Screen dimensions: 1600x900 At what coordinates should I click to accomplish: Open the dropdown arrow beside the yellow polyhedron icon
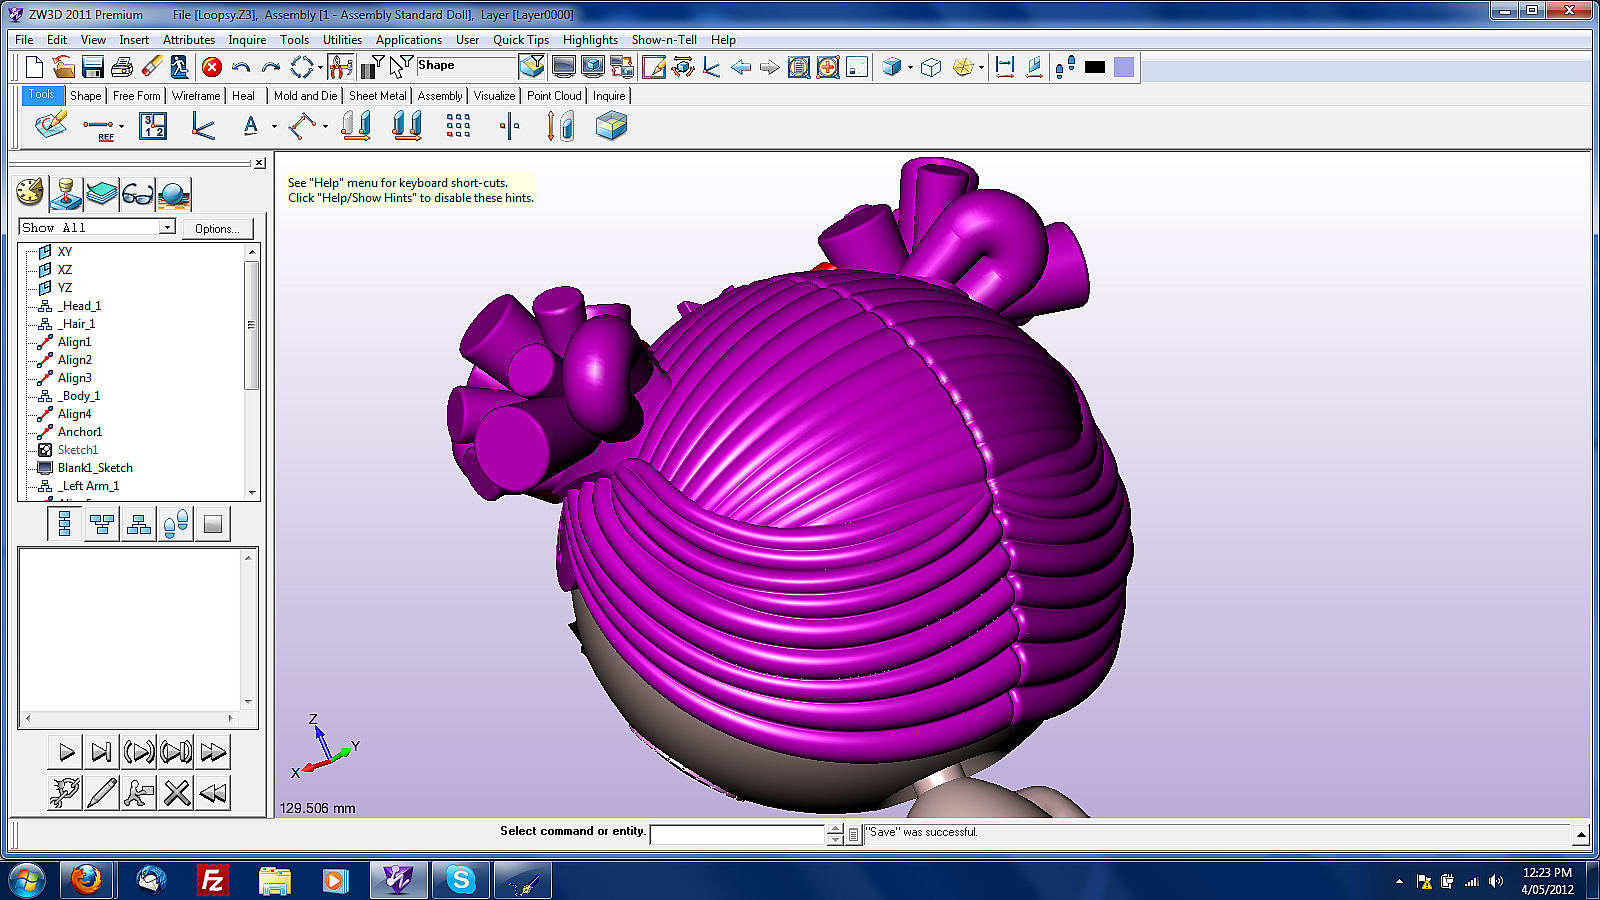click(981, 68)
